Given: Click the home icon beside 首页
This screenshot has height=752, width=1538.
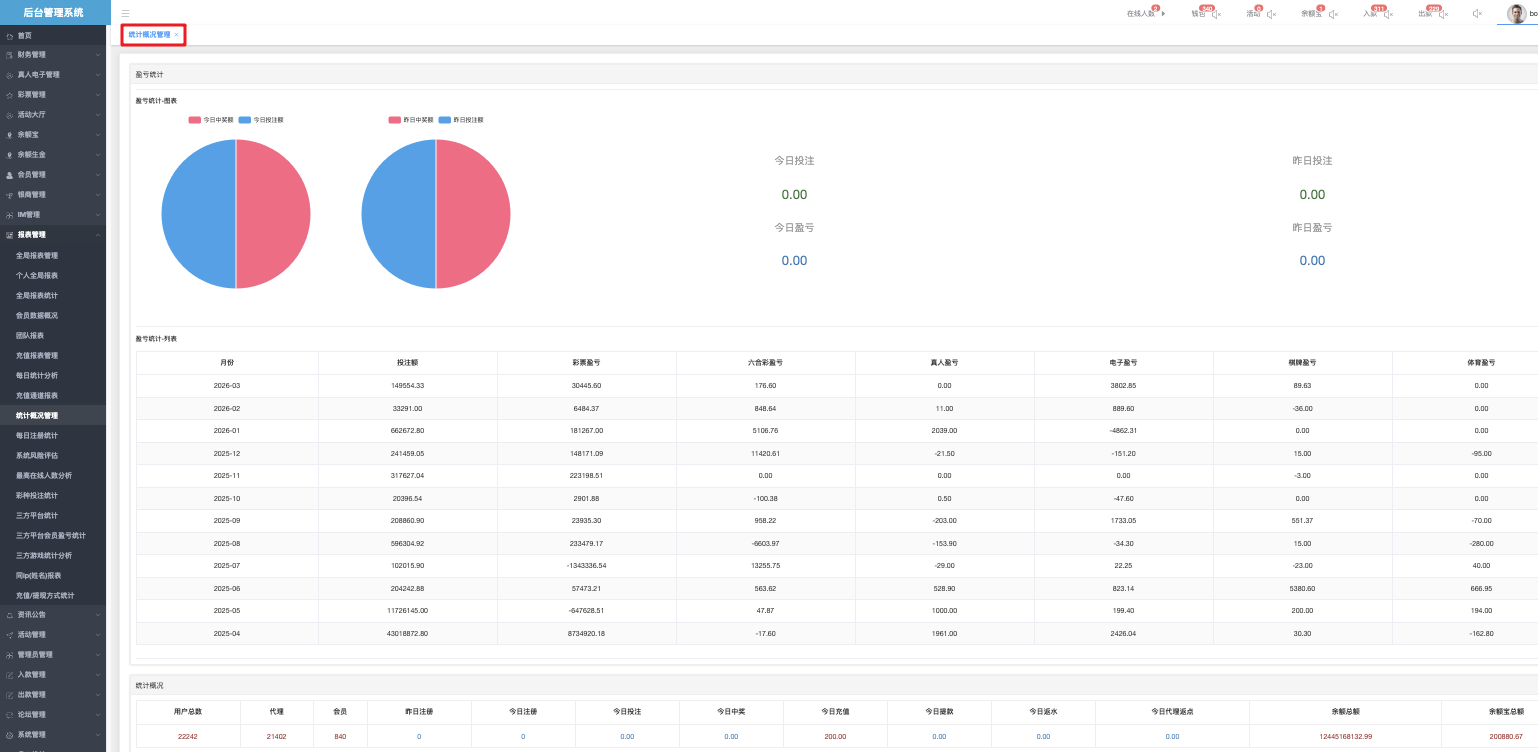Looking at the screenshot, I should pyautogui.click(x=9, y=36).
